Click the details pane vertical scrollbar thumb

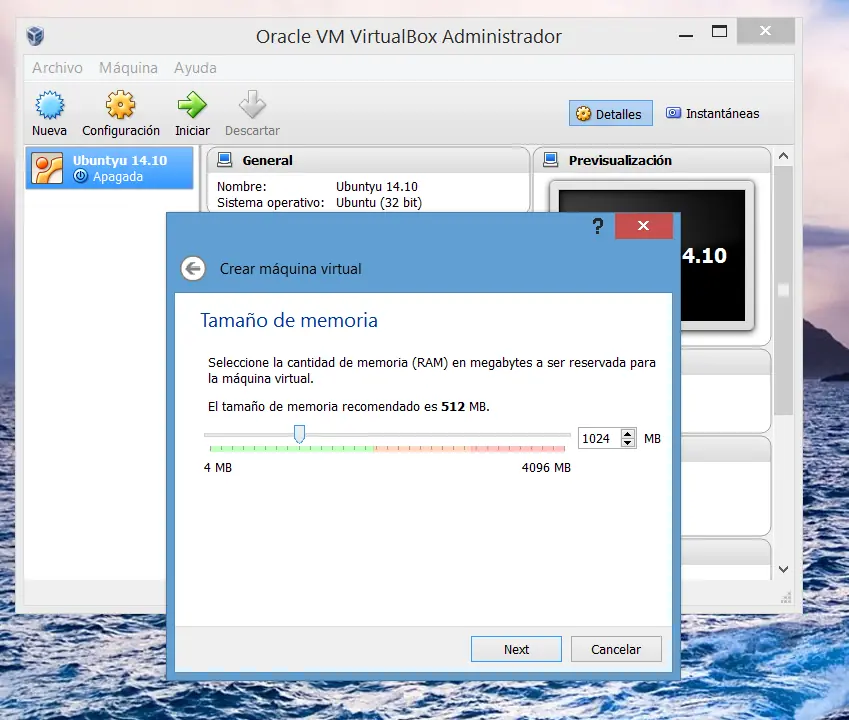pyautogui.click(x=783, y=291)
